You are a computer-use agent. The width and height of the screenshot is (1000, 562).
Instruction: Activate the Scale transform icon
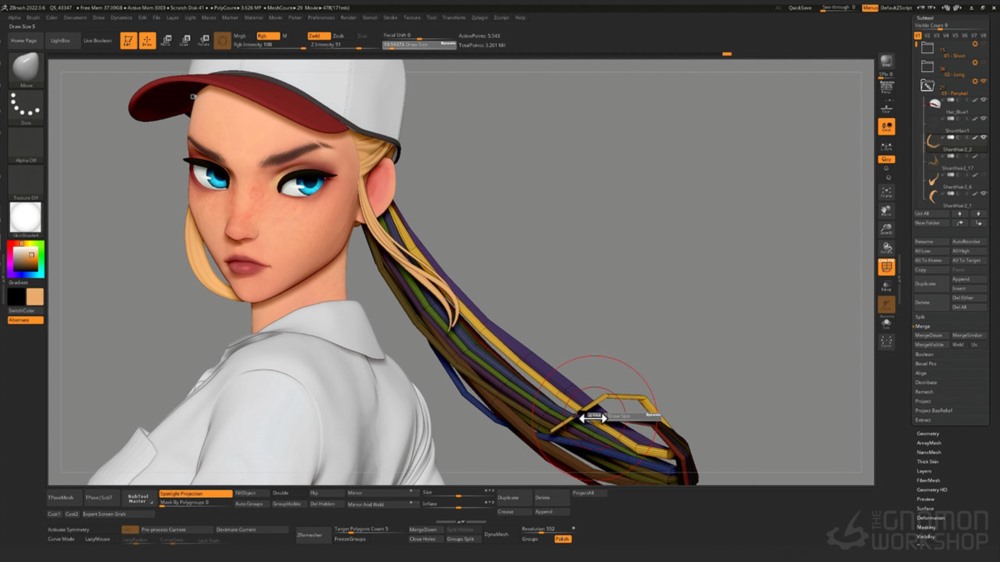(x=185, y=41)
